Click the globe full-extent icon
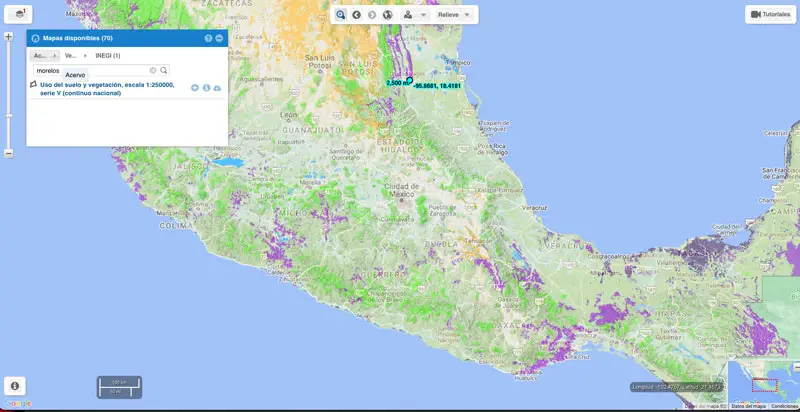This screenshot has height=412, width=800. coord(386,15)
